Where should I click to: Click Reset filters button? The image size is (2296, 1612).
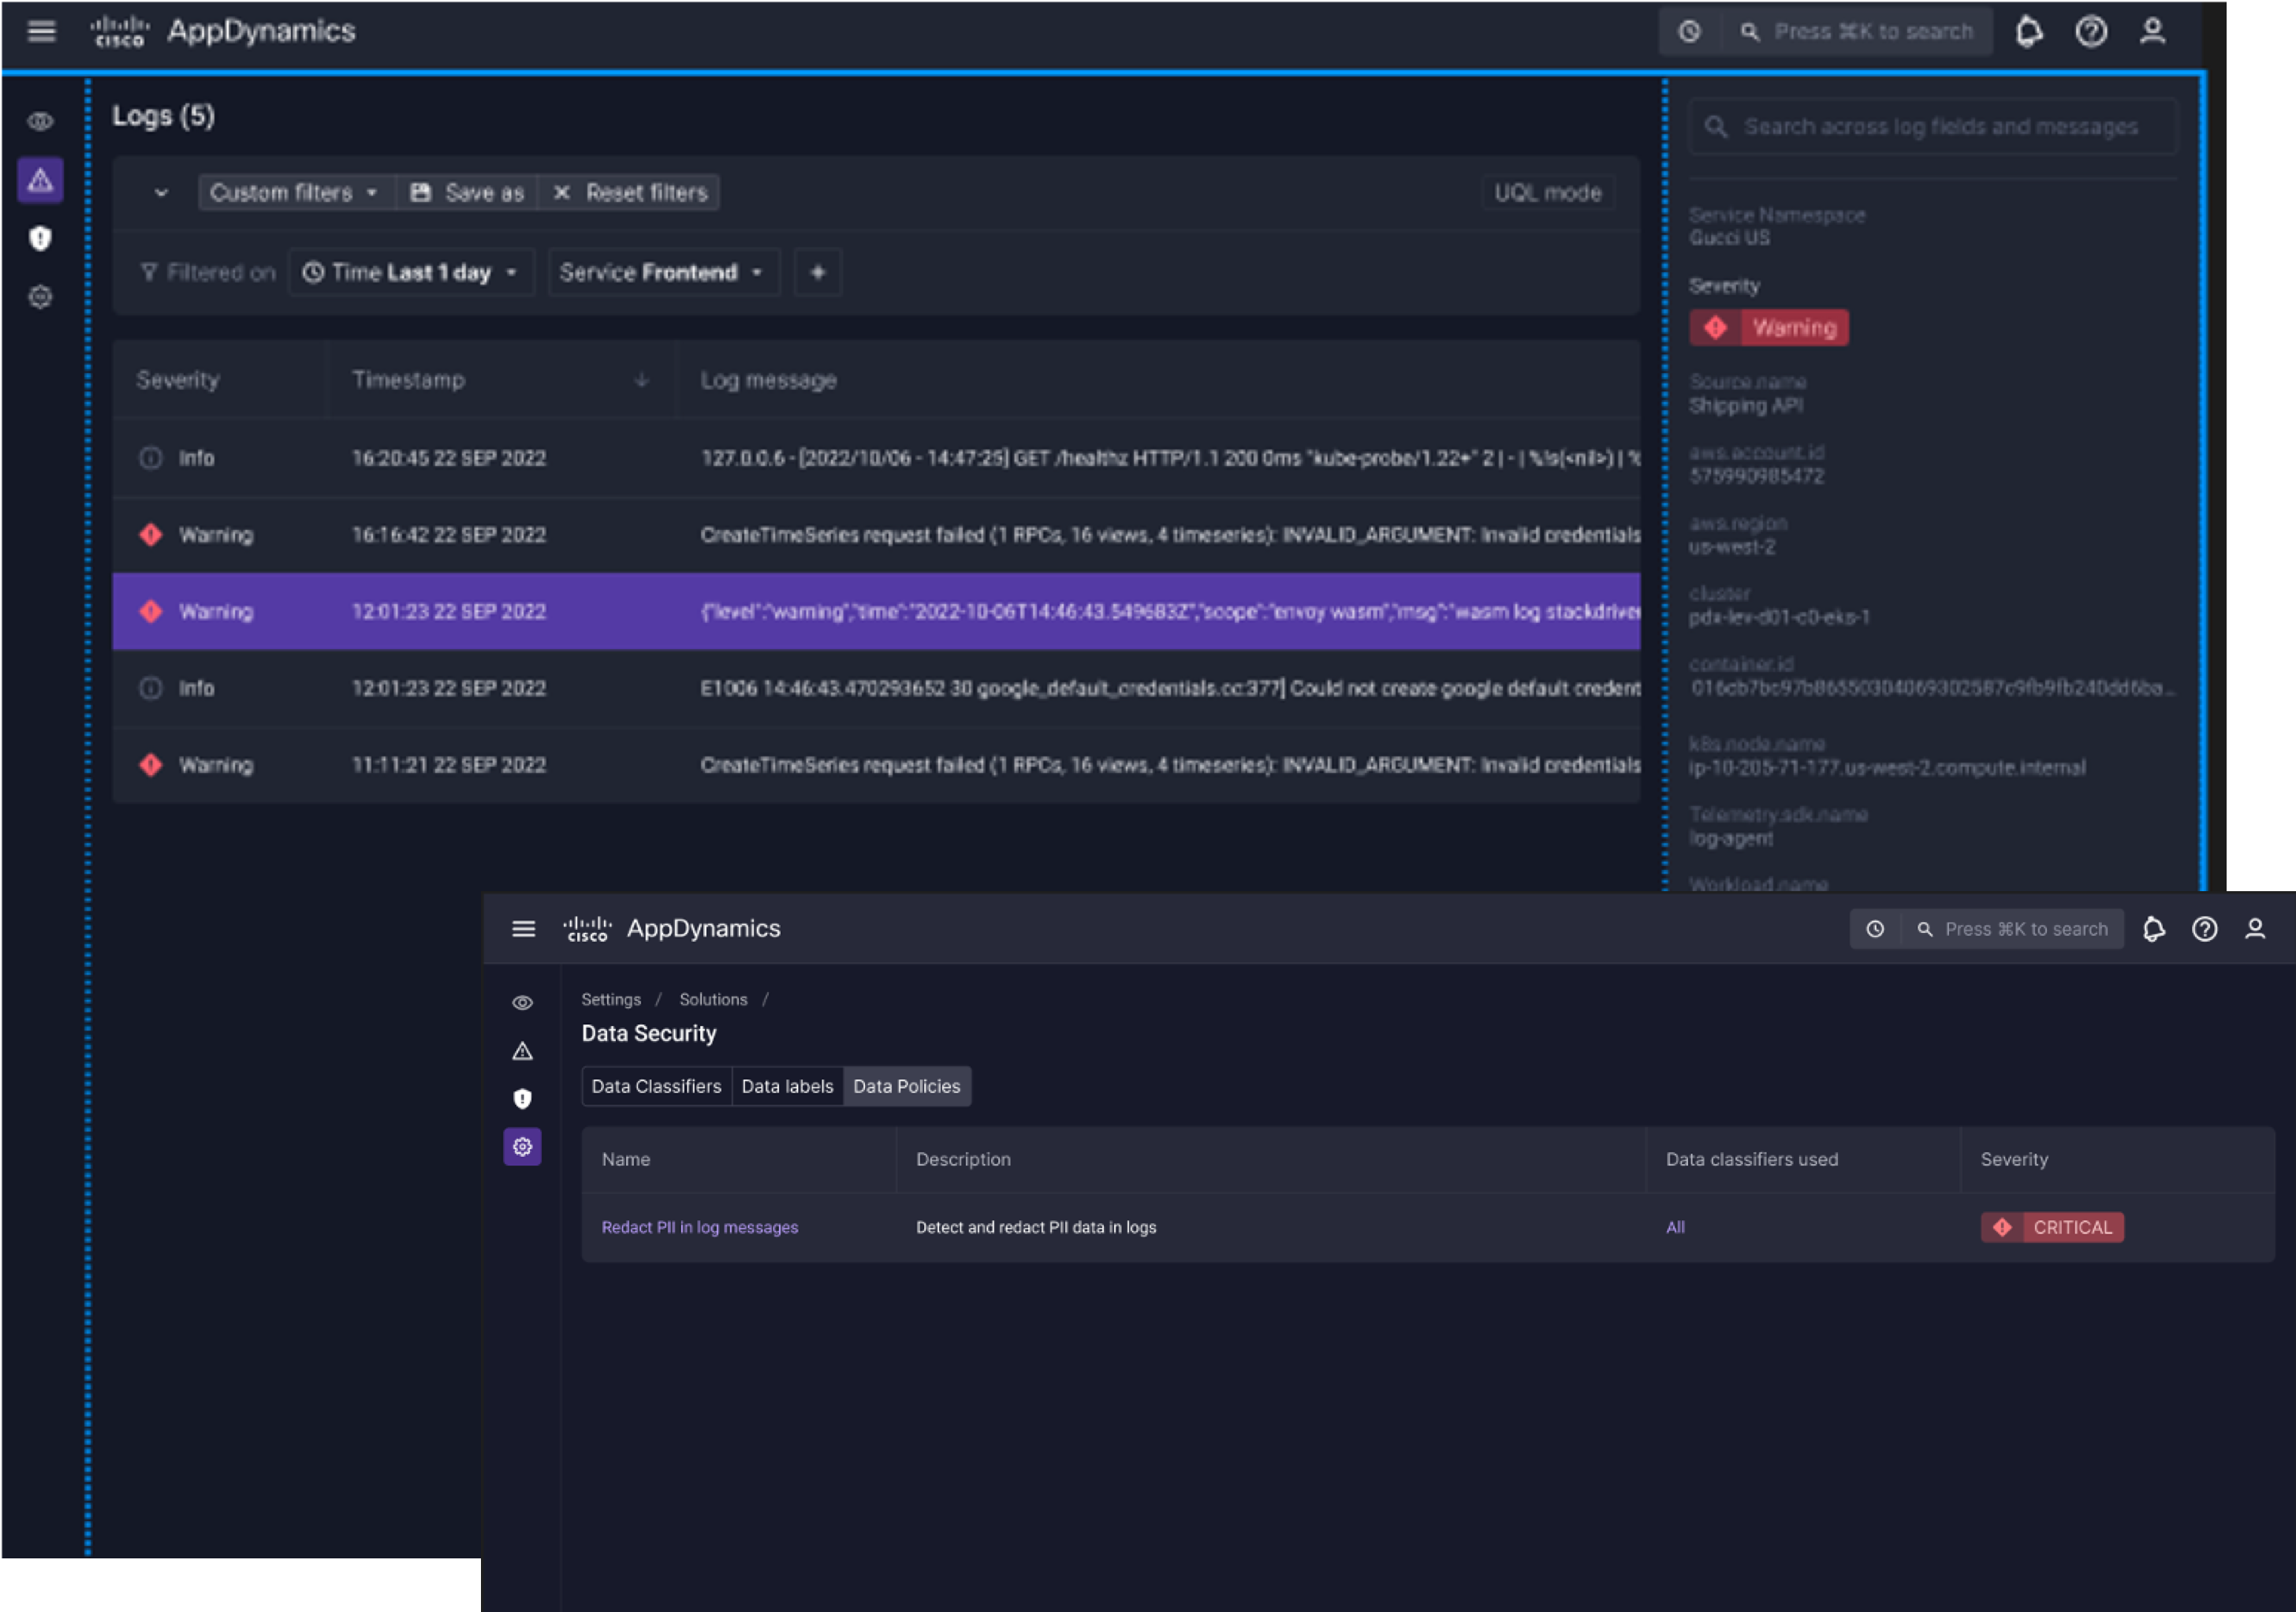(x=630, y=192)
